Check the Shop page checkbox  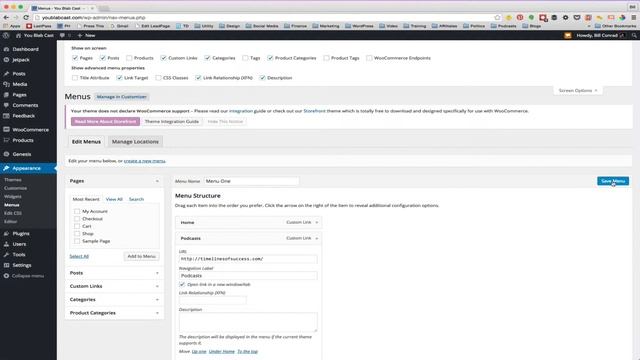77,234
